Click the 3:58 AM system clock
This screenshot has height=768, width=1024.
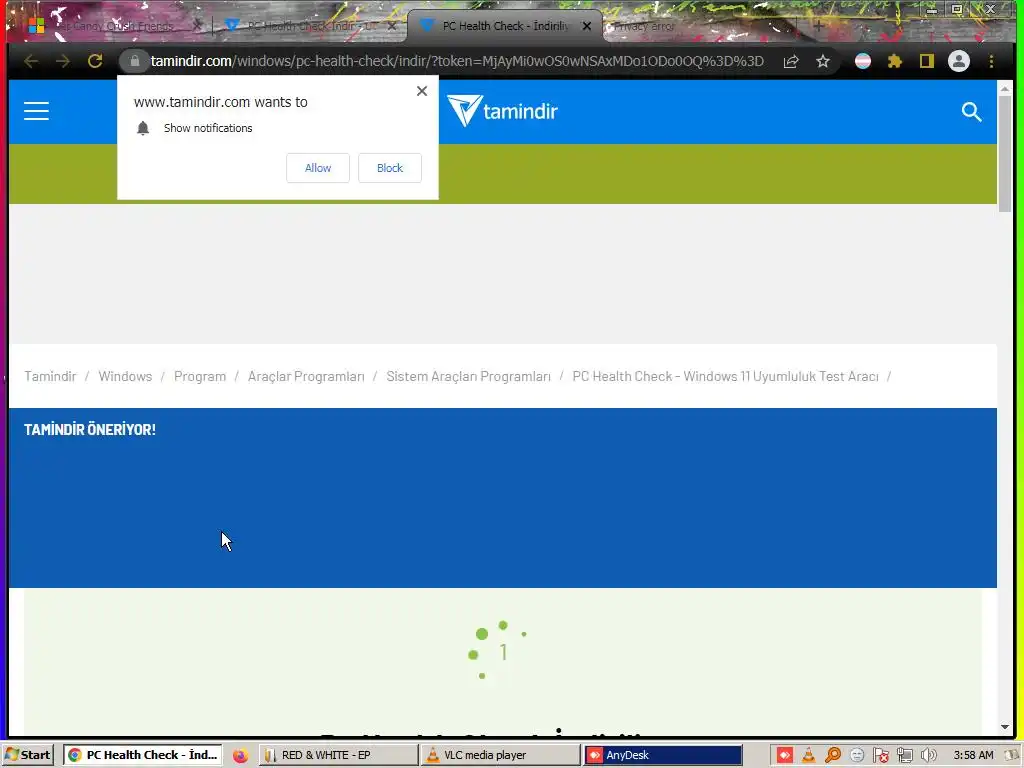[x=973, y=755]
